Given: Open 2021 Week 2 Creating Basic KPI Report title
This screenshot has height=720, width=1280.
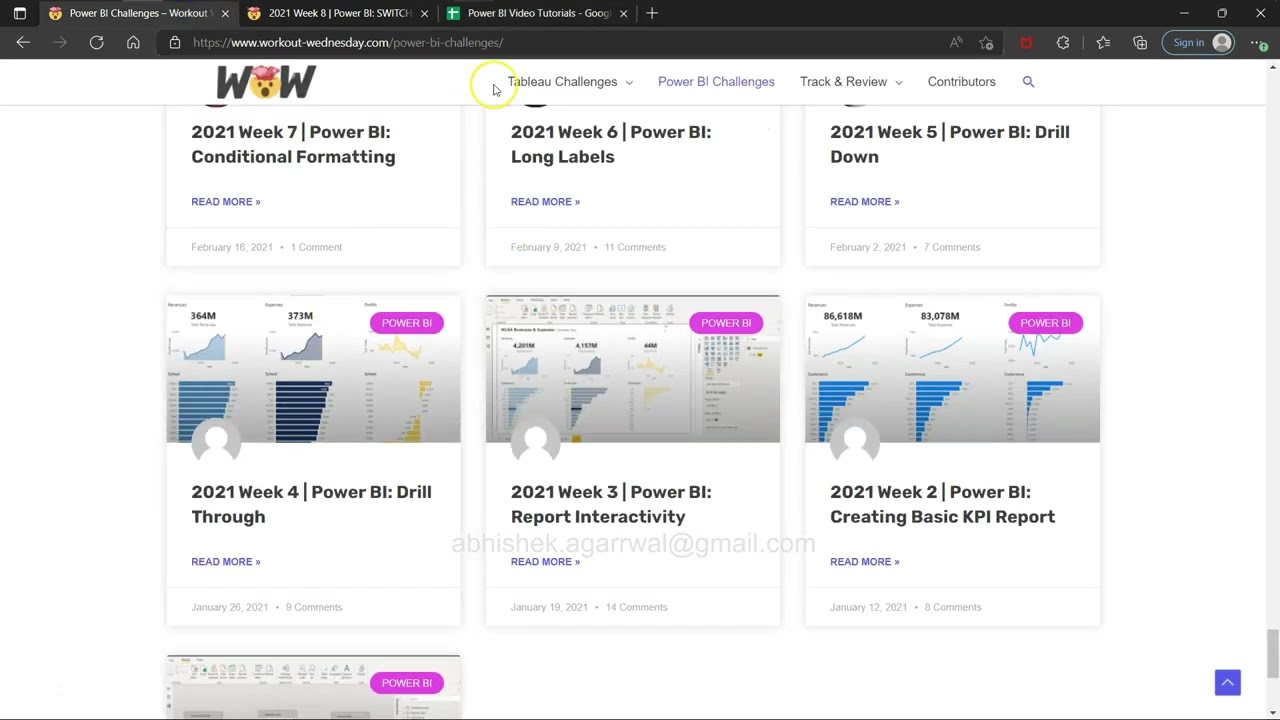Looking at the screenshot, I should tap(942, 504).
